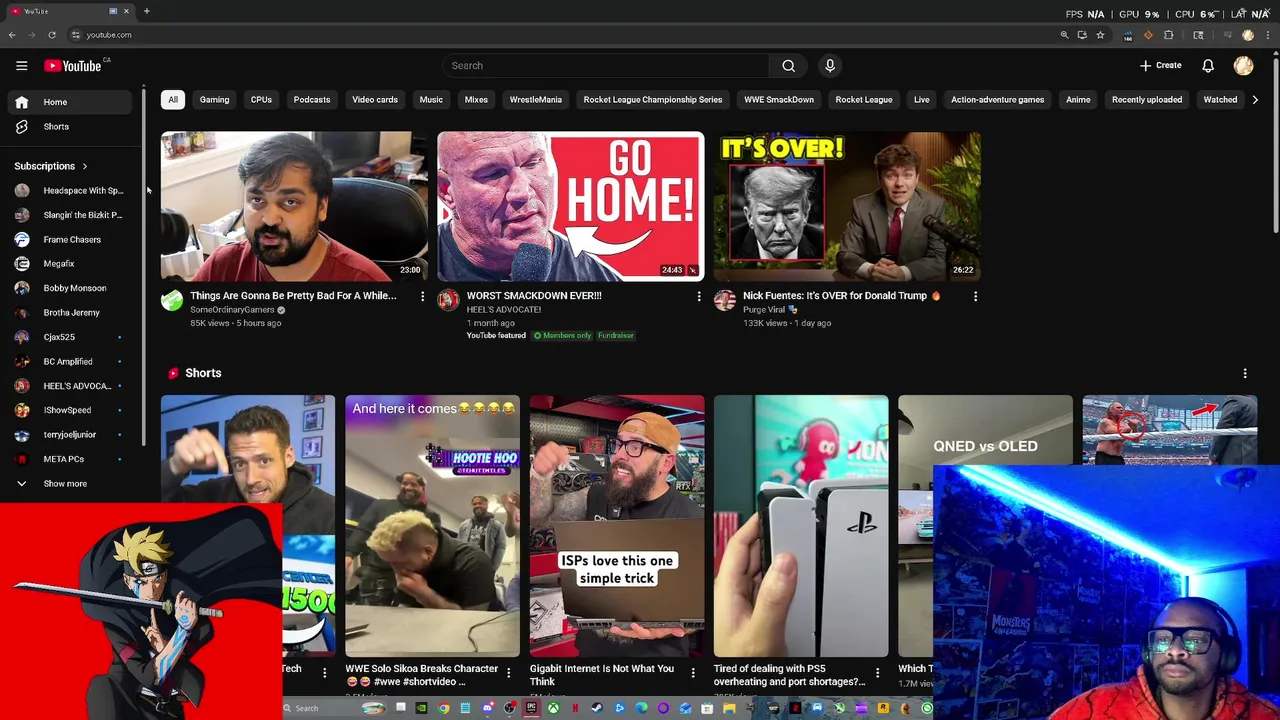Open the Things Are Gonna Be Pretty Bad title
Screen dimensions: 1280x720
pyautogui.click(x=293, y=296)
